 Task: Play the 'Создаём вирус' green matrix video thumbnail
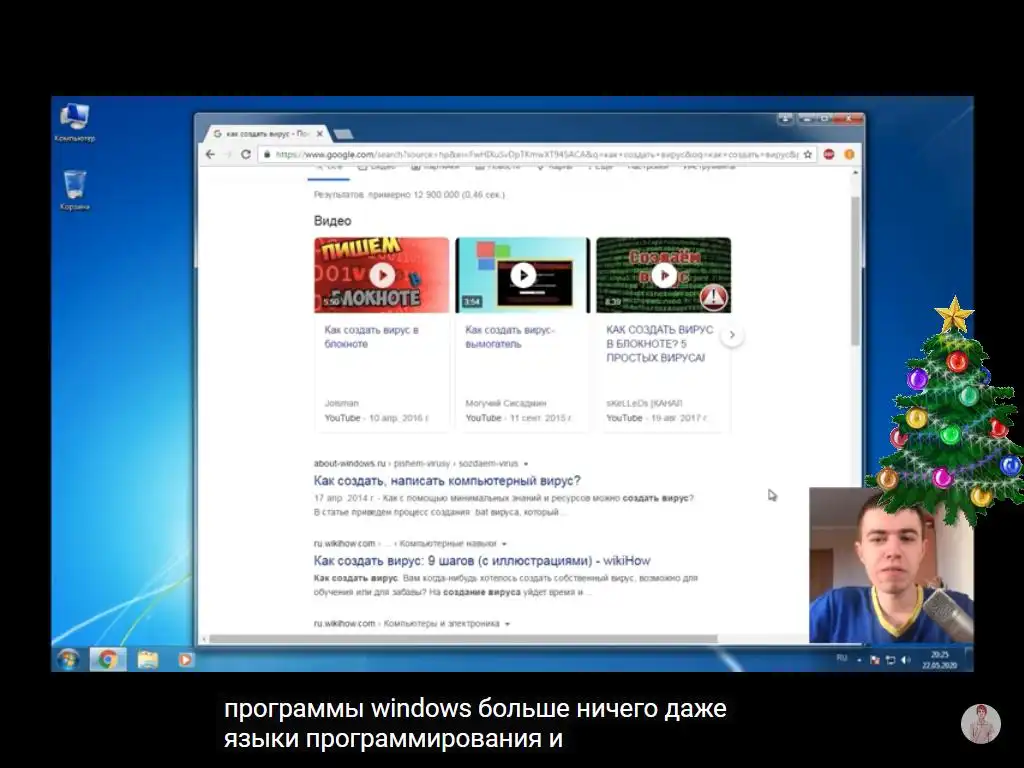tap(664, 275)
